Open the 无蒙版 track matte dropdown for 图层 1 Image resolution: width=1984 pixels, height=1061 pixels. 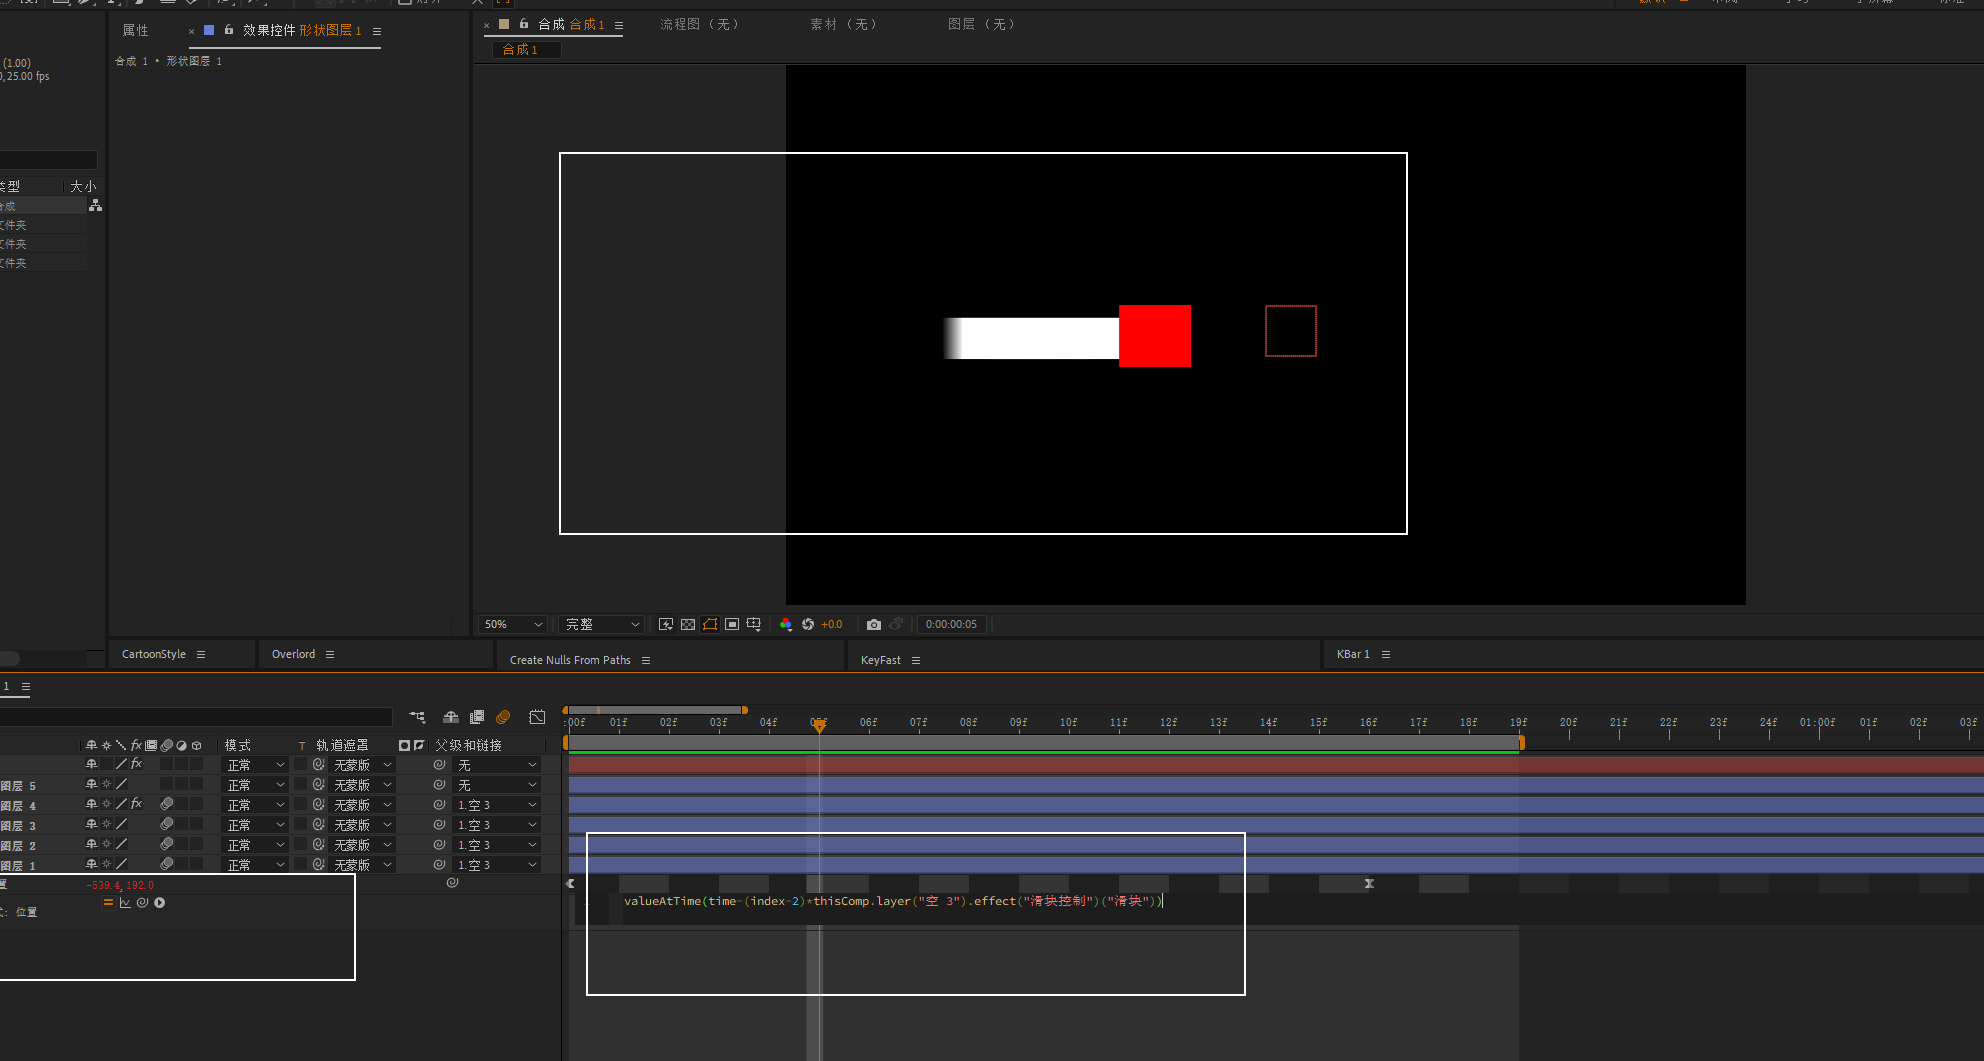coord(362,865)
